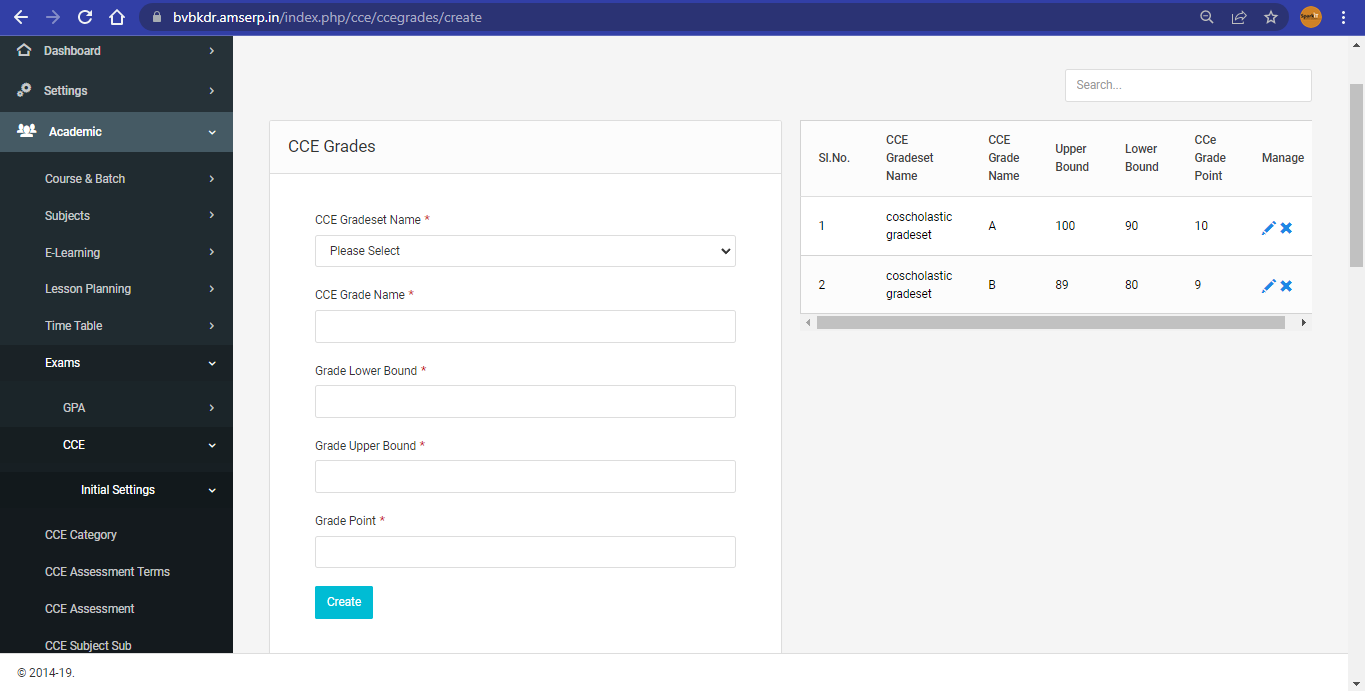
Task: Select CCE Category from the sidebar
Action: click(81, 534)
